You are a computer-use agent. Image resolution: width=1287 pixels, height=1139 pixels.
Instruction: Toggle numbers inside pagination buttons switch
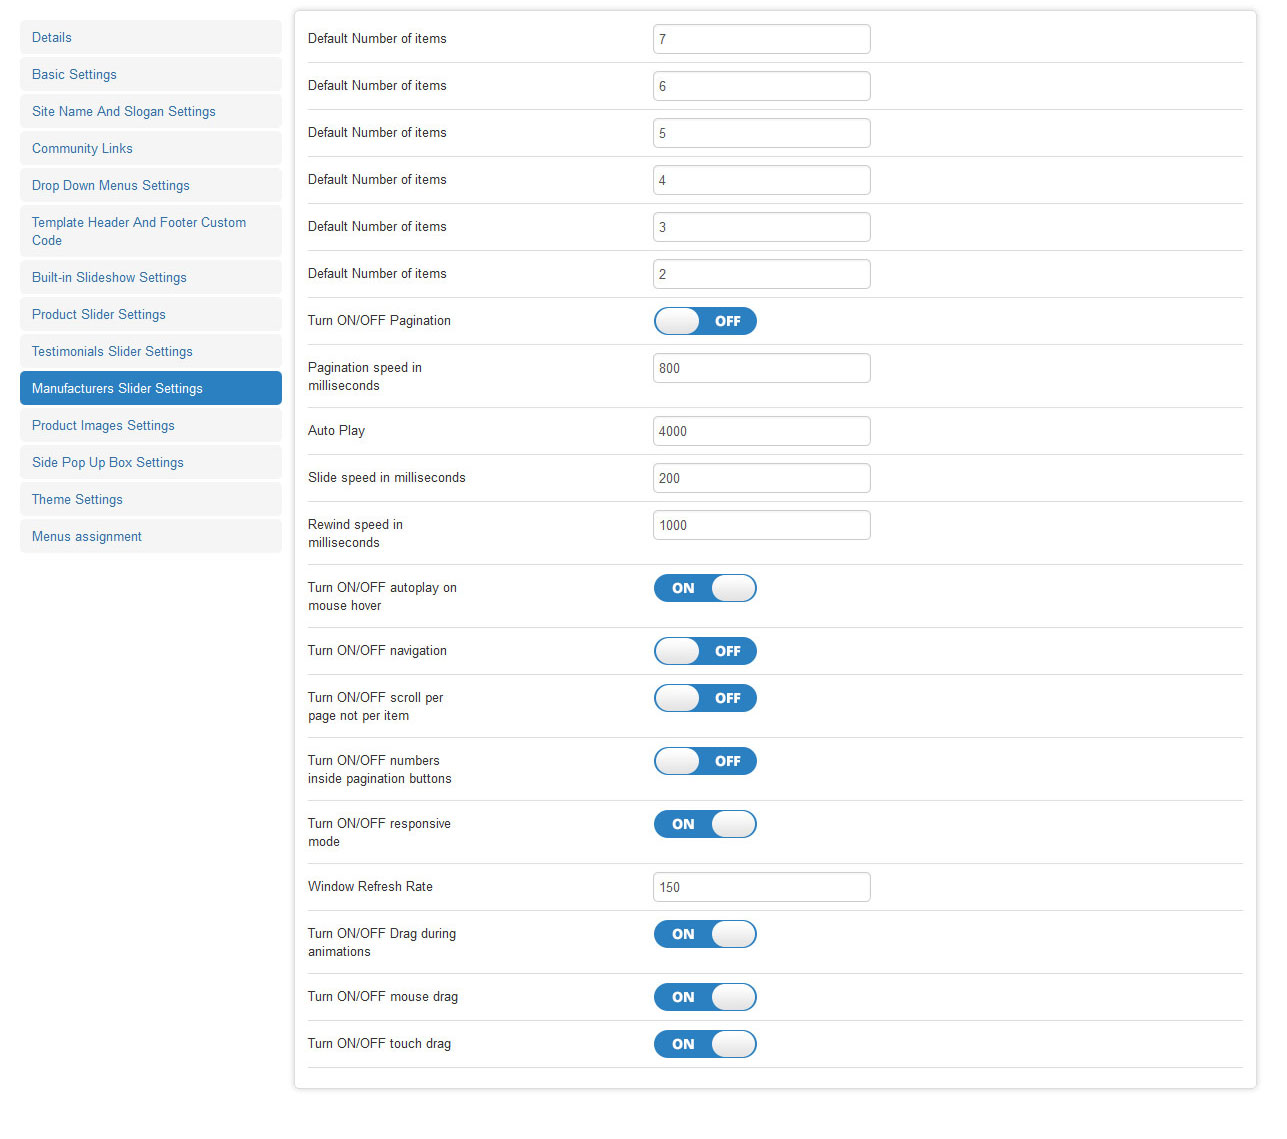[705, 761]
